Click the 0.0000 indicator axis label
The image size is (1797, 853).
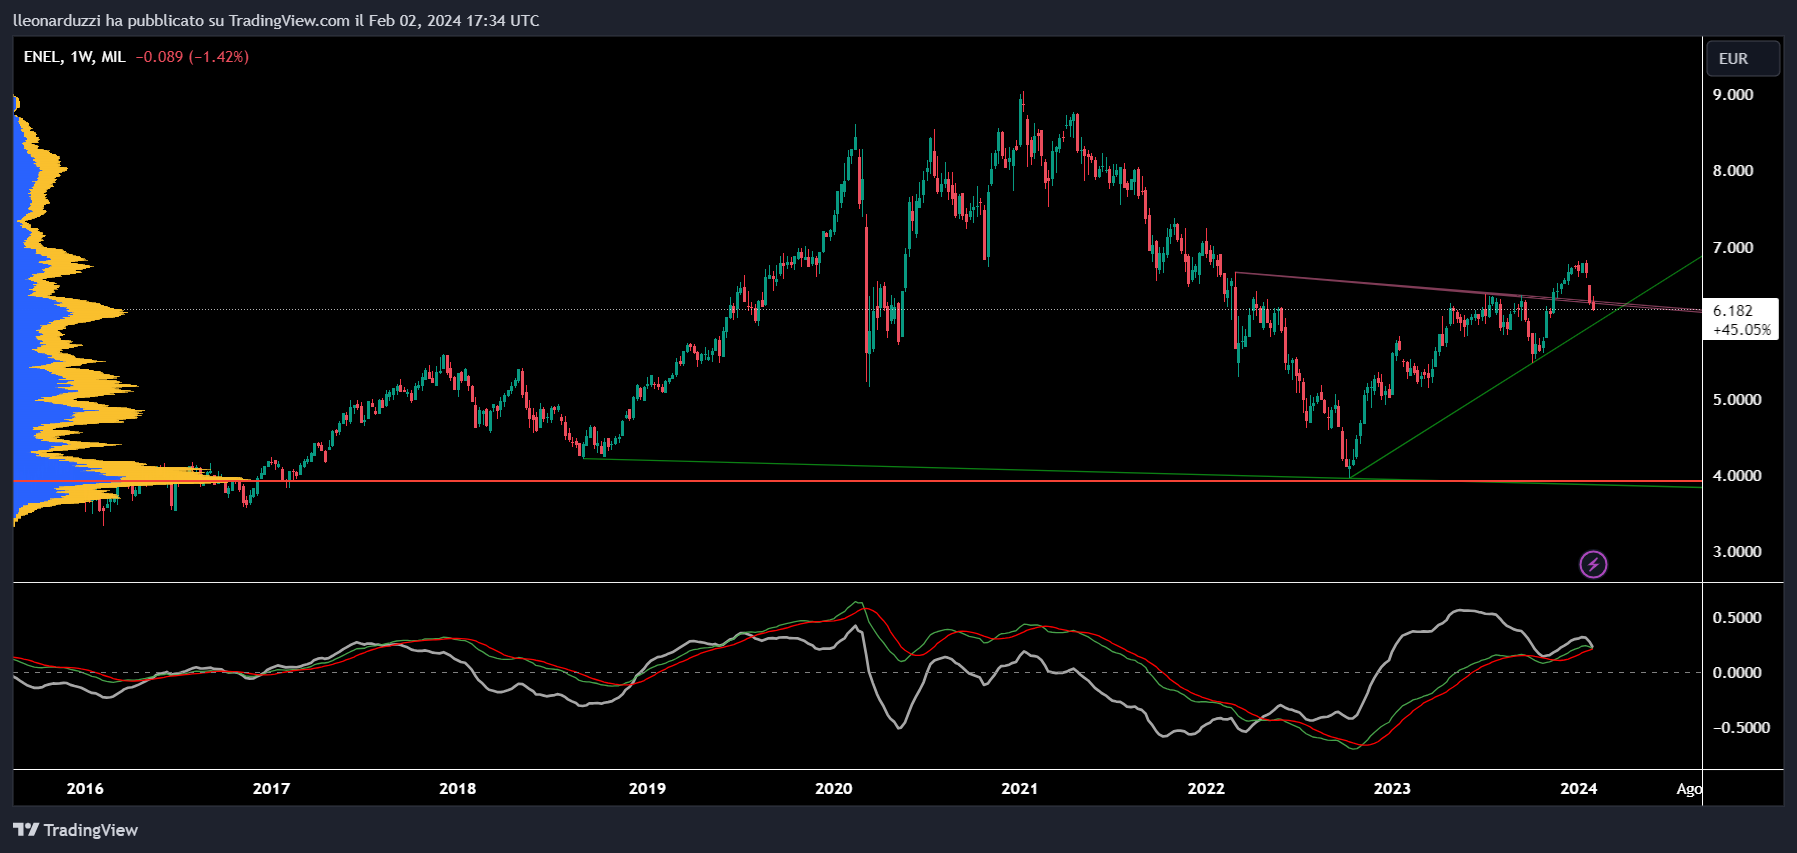point(1737,673)
